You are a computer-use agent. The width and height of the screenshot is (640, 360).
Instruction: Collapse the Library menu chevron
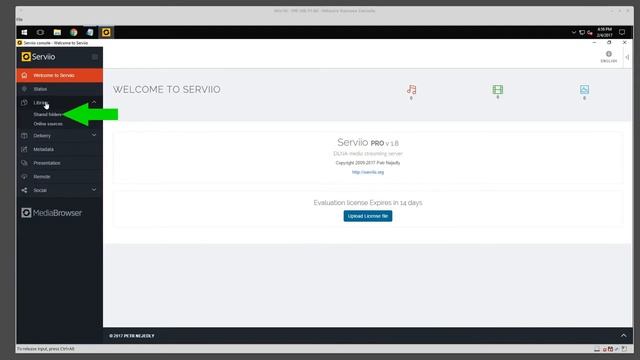pos(94,102)
